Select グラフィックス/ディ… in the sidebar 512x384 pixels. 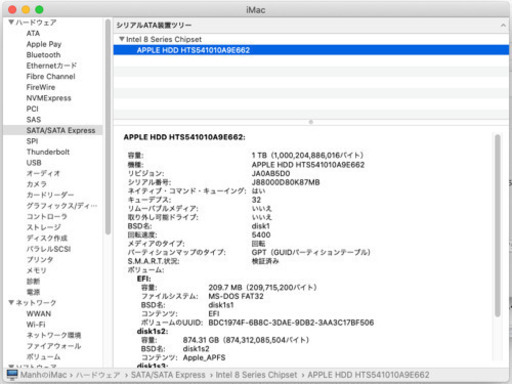[x=62, y=206]
